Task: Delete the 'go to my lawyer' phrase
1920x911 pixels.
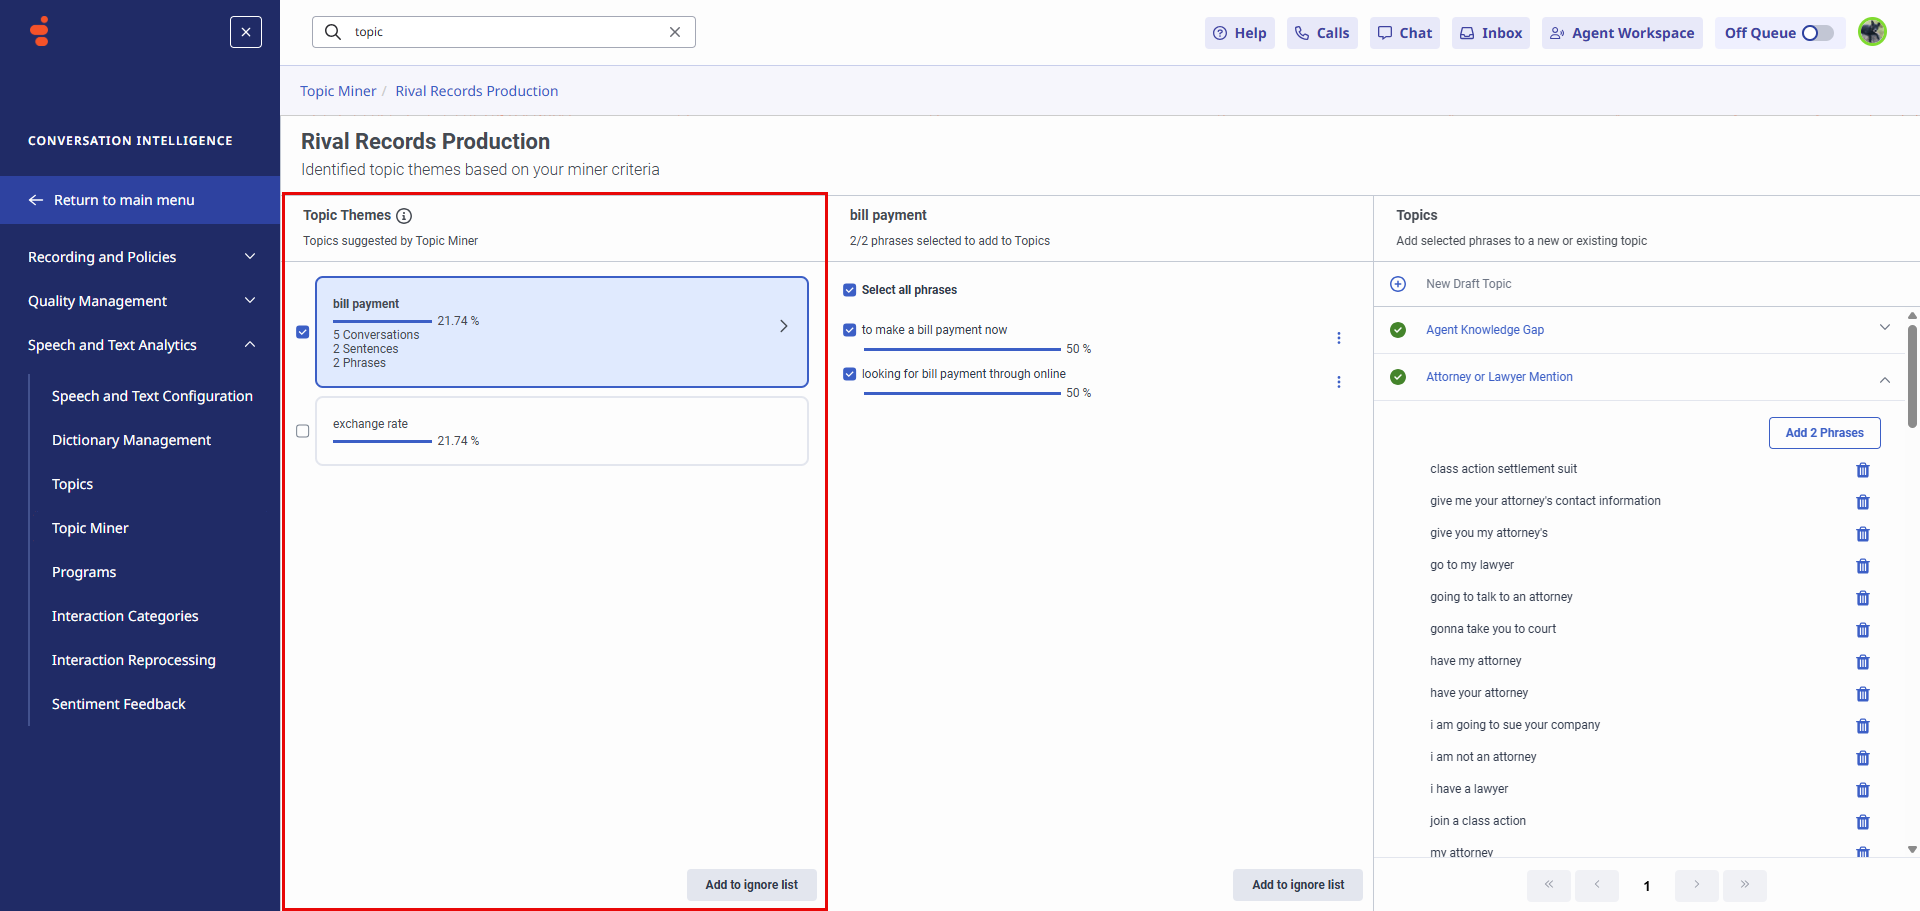Action: pyautogui.click(x=1862, y=566)
